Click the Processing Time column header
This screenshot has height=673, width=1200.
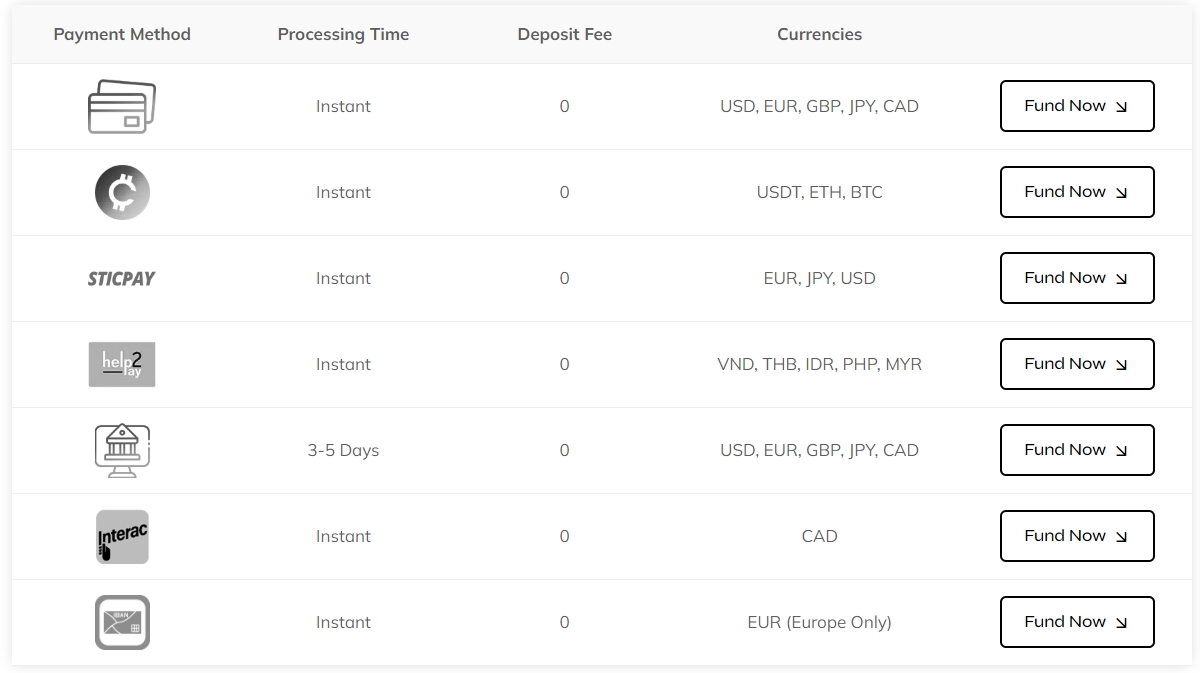[x=343, y=34]
